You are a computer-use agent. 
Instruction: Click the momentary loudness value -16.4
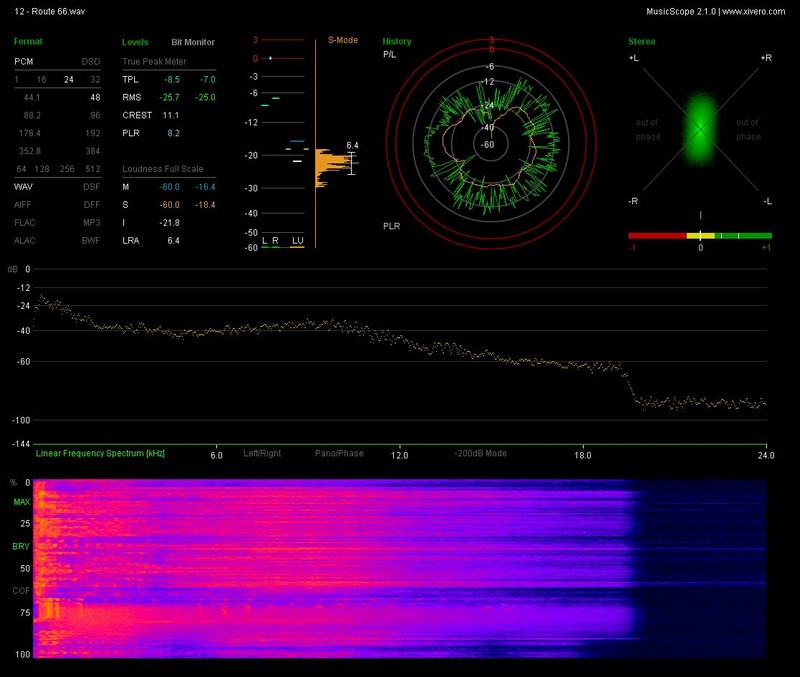click(x=206, y=187)
